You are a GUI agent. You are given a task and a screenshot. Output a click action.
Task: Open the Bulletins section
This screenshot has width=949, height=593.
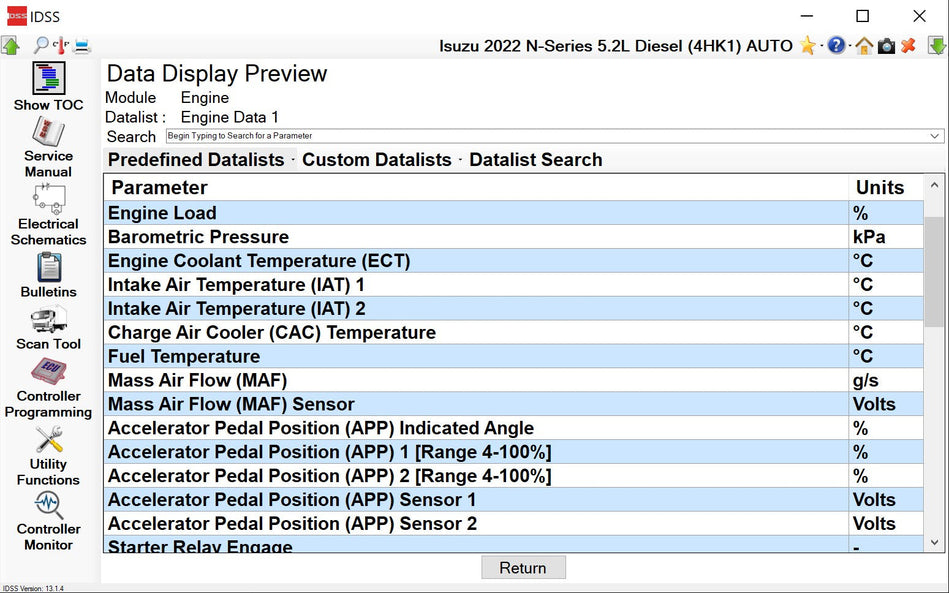pyautogui.click(x=48, y=268)
